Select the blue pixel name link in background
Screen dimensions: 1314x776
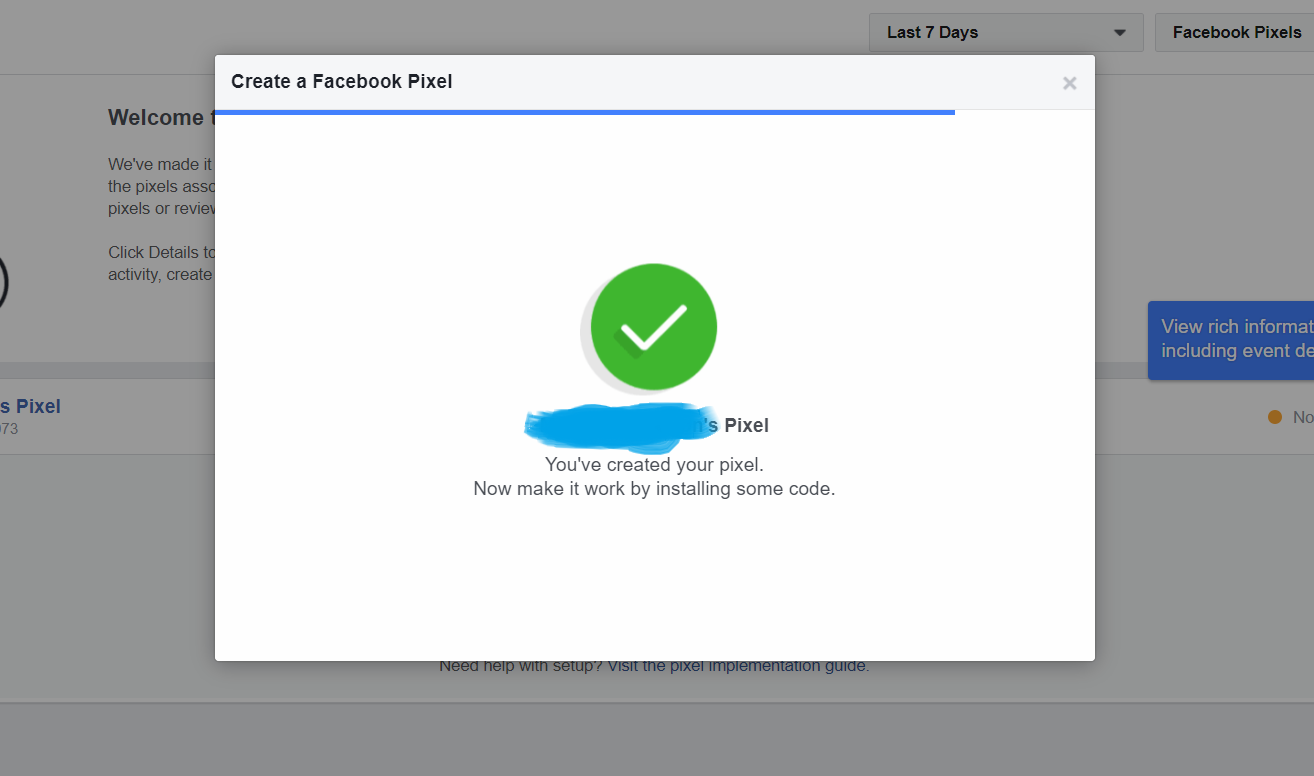coord(30,406)
